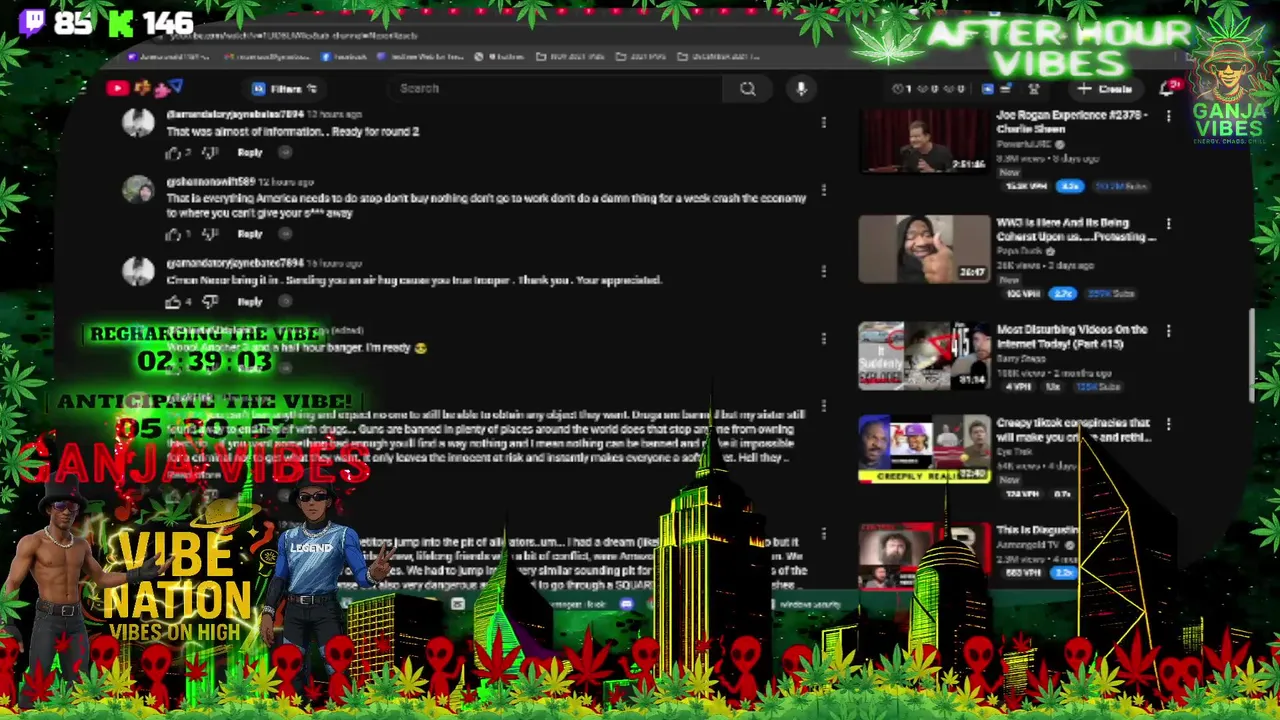Viewport: 1280px width, 720px height.
Task: Reply to the "crash the economy" comment
Action: [x=250, y=234]
